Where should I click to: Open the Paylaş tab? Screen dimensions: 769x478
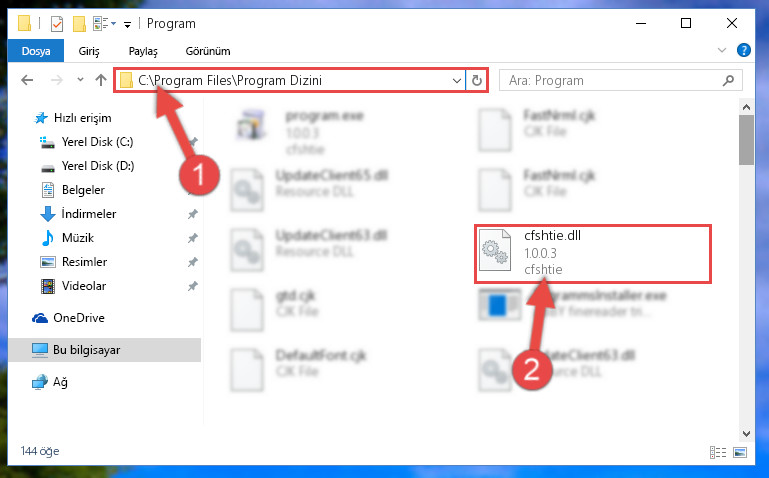coord(143,51)
